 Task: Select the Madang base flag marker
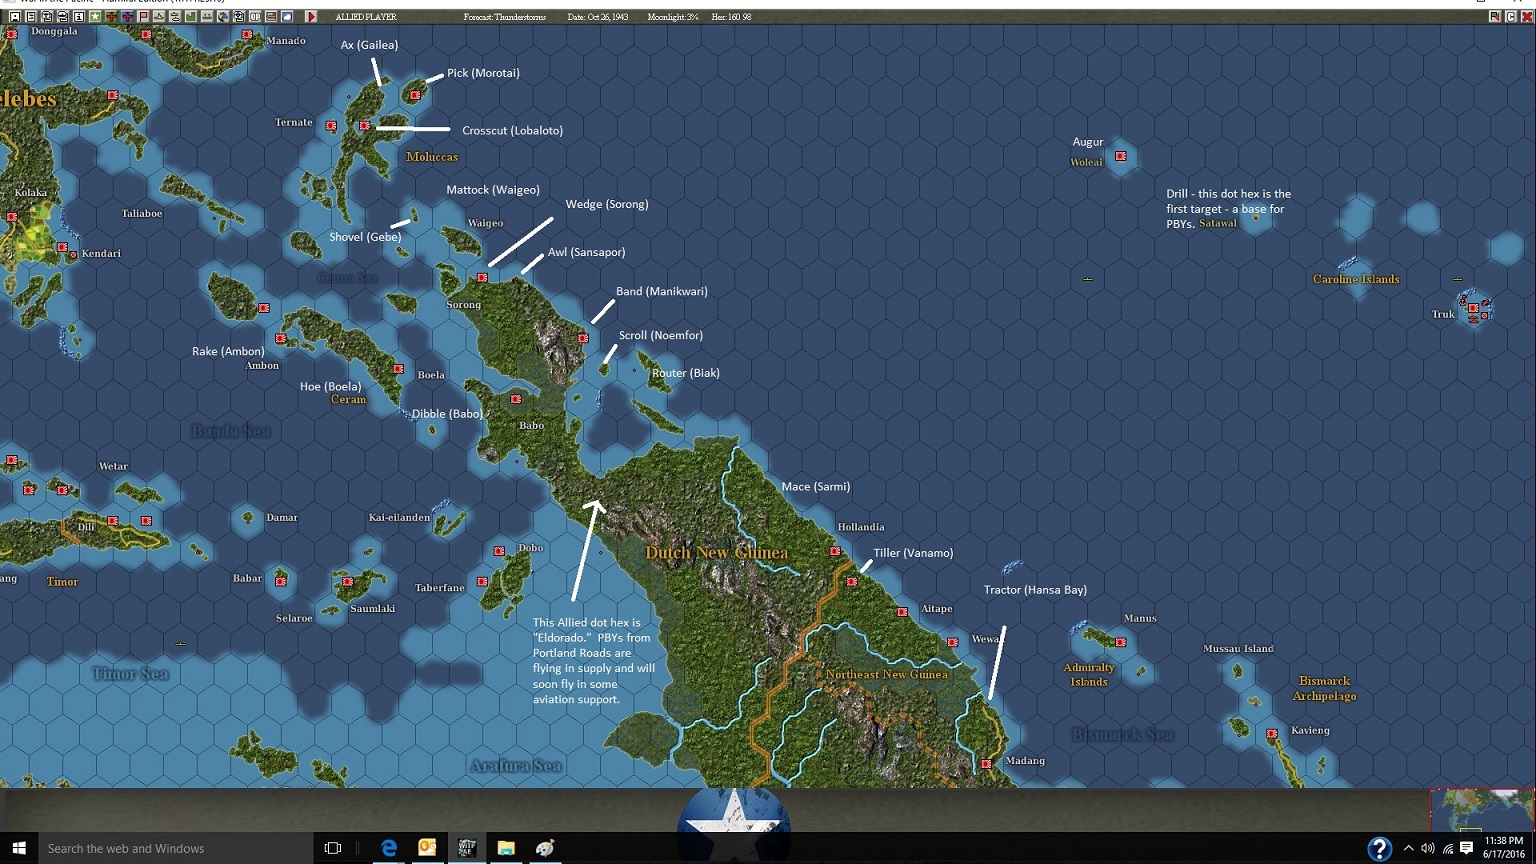click(x=987, y=764)
